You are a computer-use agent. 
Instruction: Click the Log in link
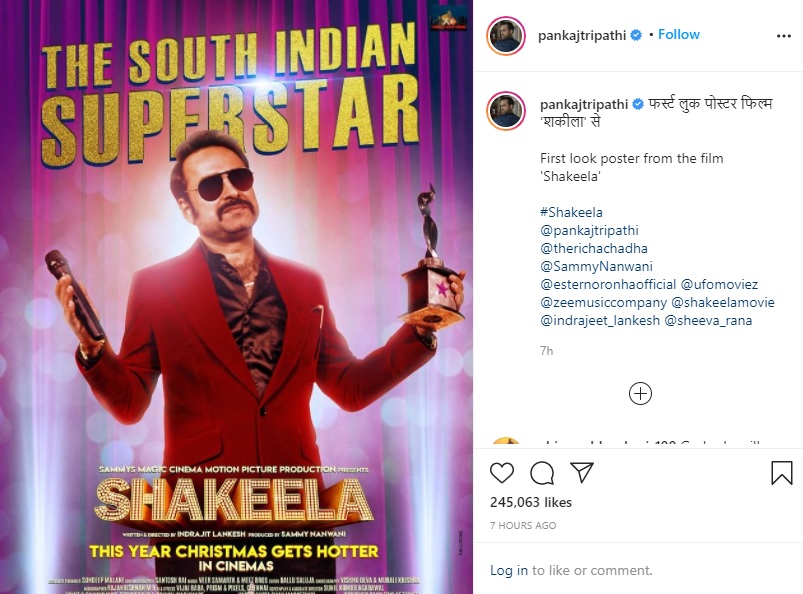click(509, 570)
